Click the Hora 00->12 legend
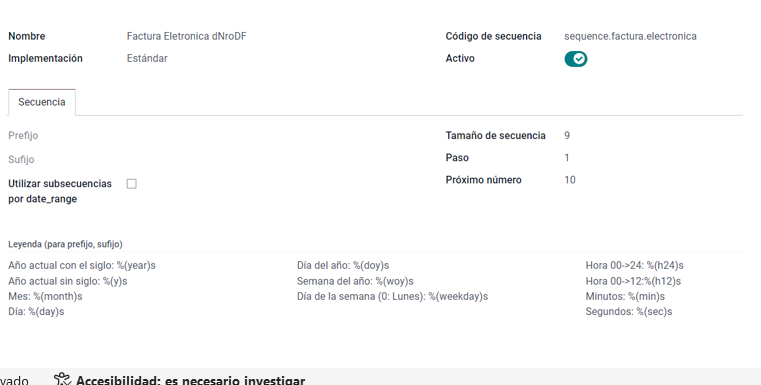Viewport: 761px width, 385px height. [633, 281]
